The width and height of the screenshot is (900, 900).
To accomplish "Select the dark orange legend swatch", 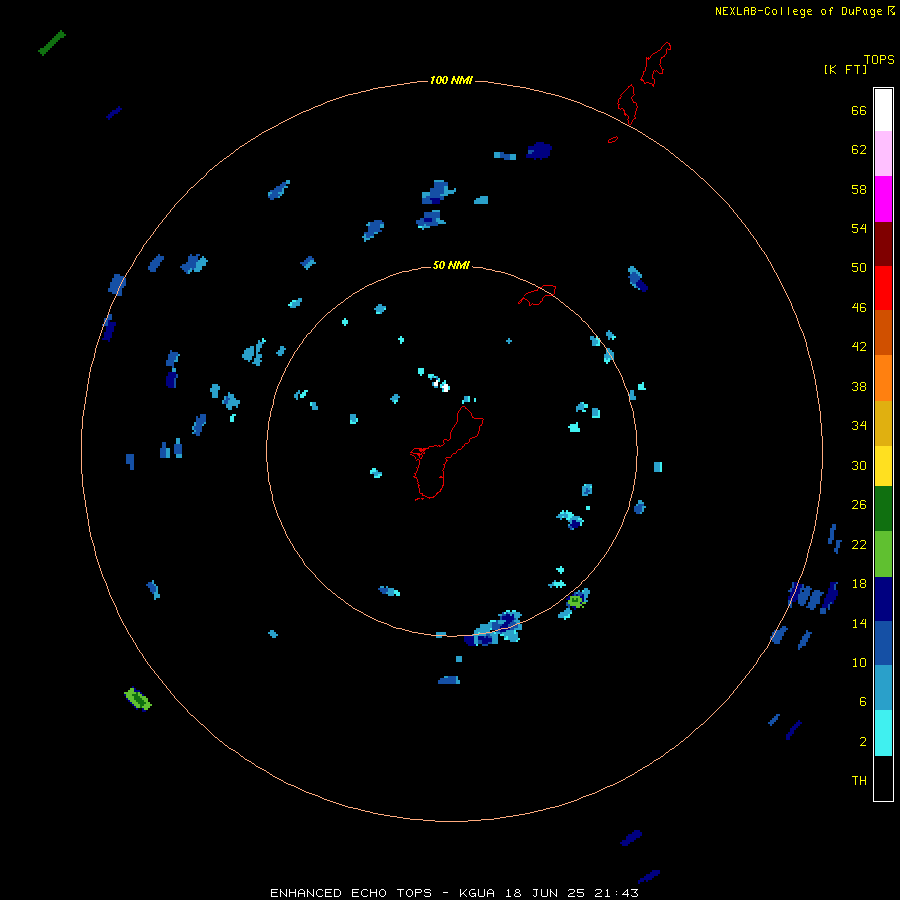I will (883, 332).
